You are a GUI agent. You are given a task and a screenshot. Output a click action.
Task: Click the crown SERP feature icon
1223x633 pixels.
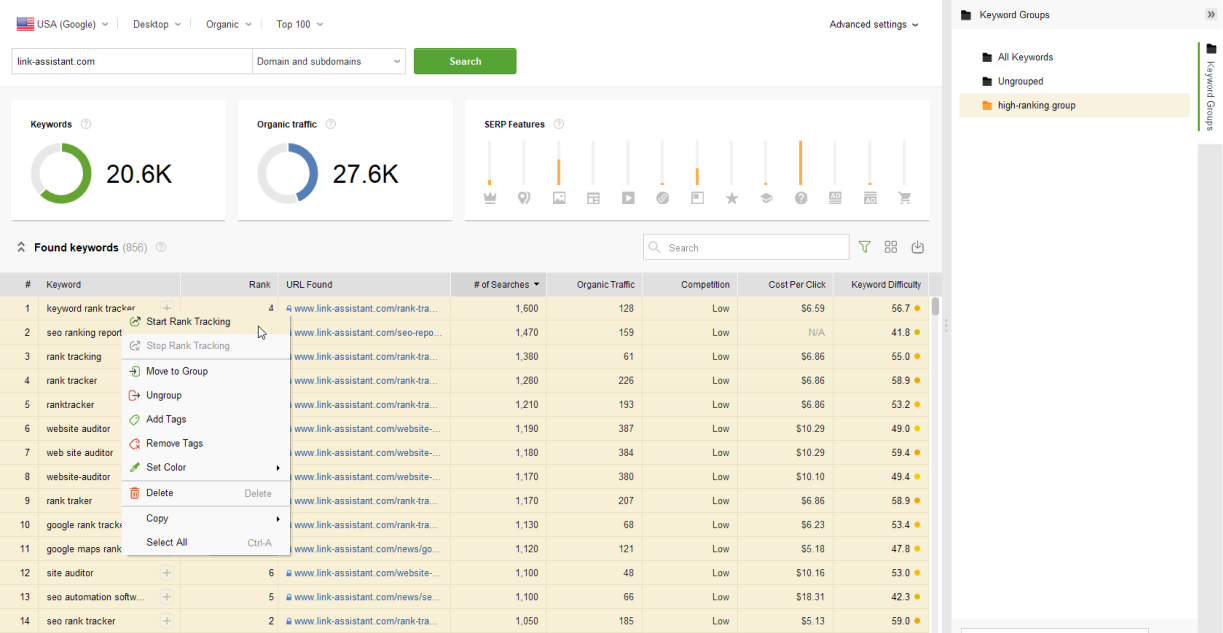tap(490, 198)
